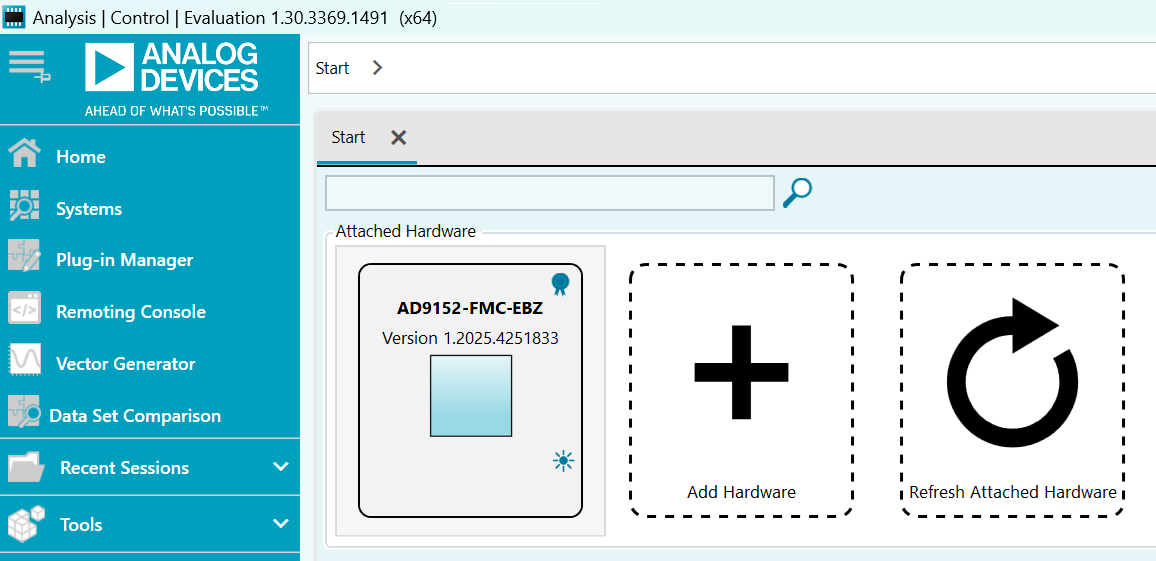Focus the hardware search field

click(549, 192)
